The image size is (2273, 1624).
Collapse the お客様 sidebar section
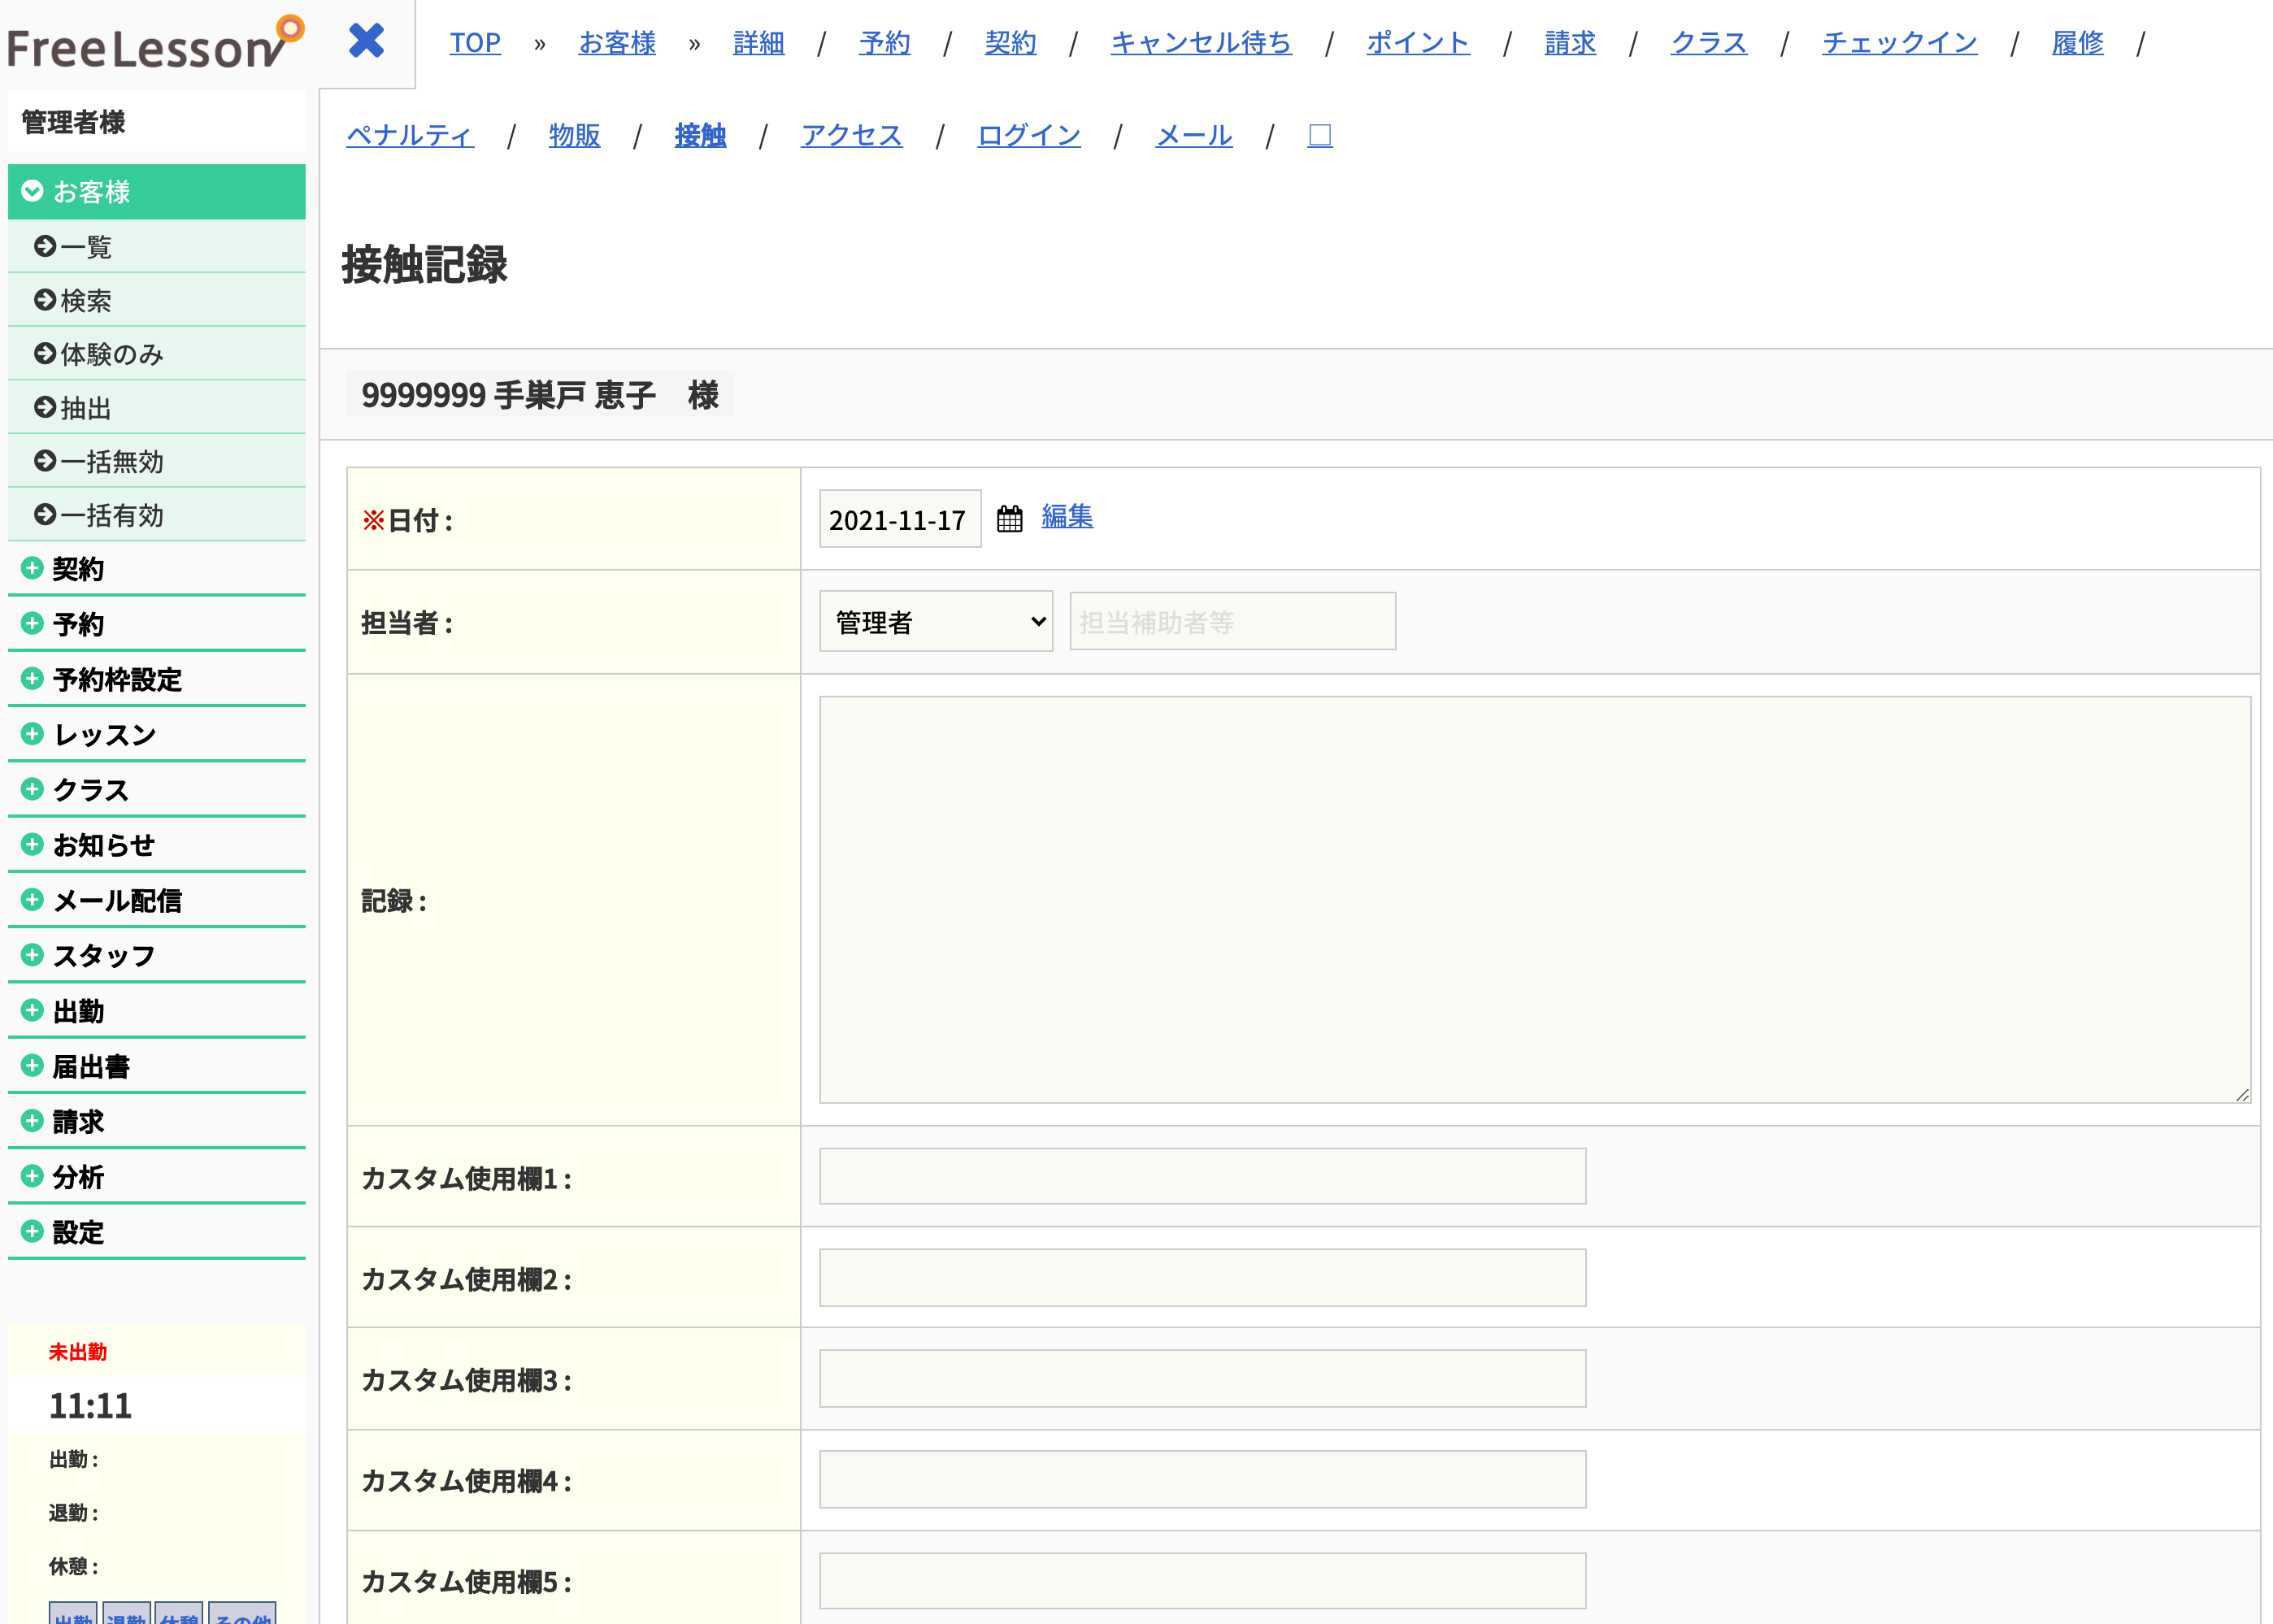pyautogui.click(x=156, y=192)
